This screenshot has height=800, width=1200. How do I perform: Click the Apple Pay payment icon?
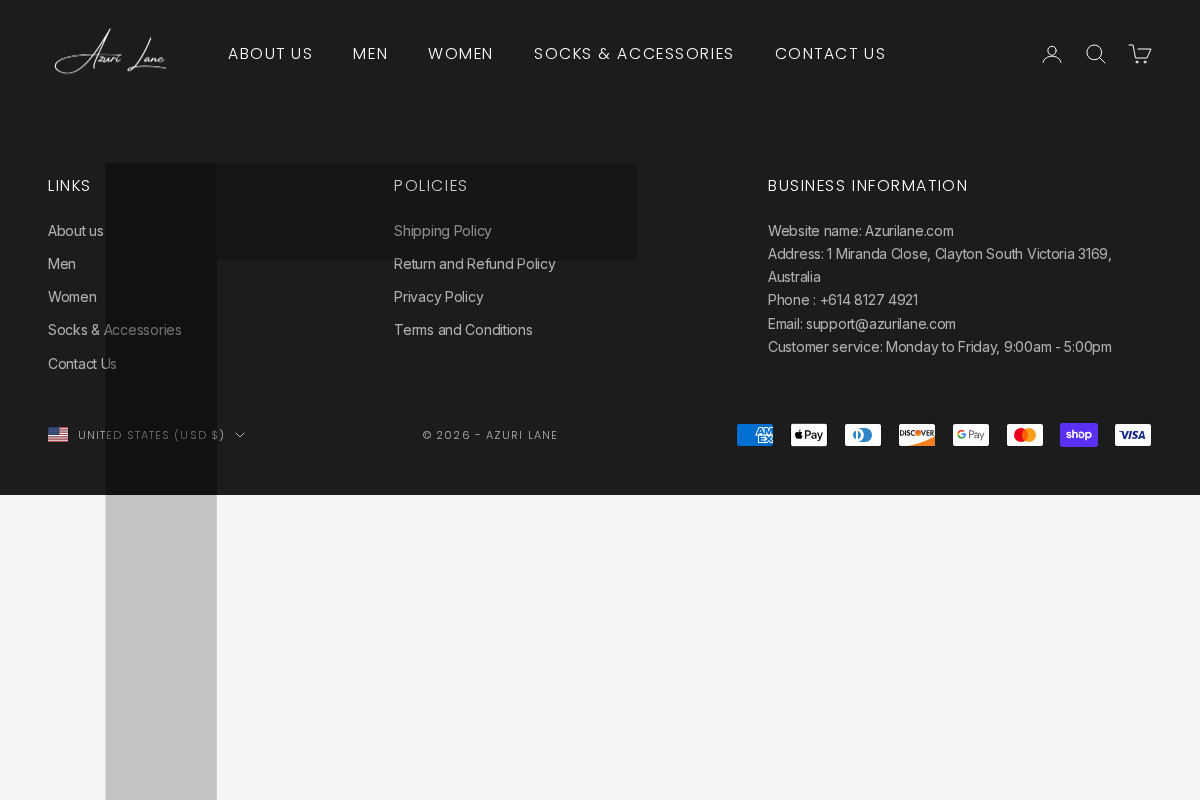pyautogui.click(x=809, y=435)
